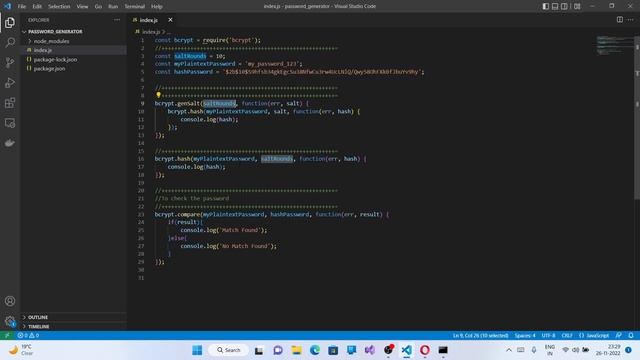Open Explorer Views and More Actions ellipsis
The image size is (640, 360).
pyautogui.click(x=117, y=20)
